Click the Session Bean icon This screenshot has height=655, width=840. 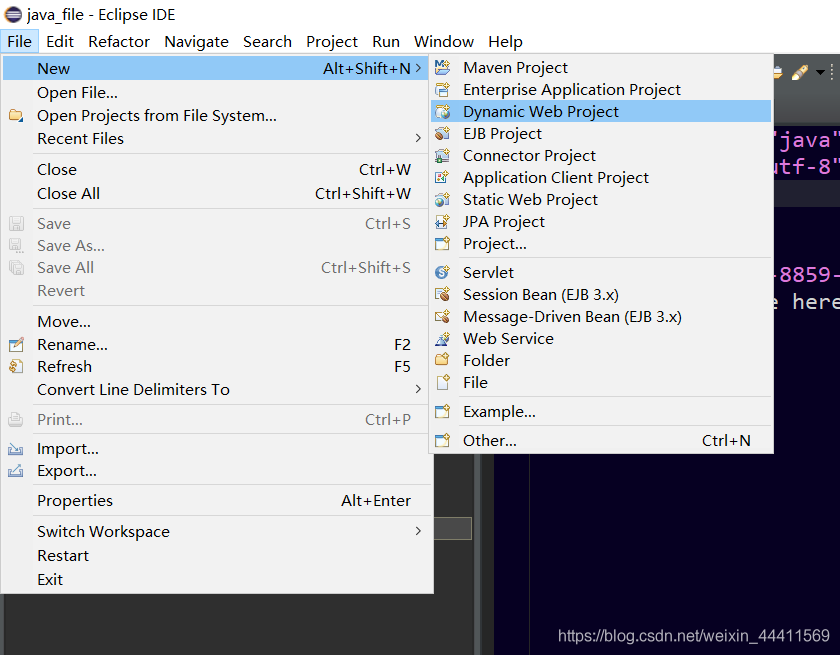point(442,295)
